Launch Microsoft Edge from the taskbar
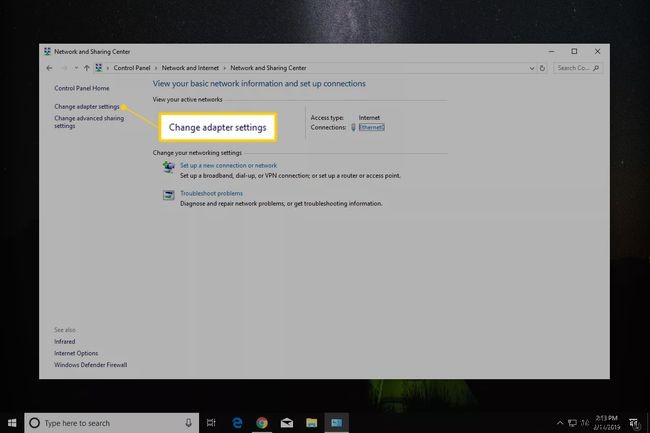 (x=237, y=423)
